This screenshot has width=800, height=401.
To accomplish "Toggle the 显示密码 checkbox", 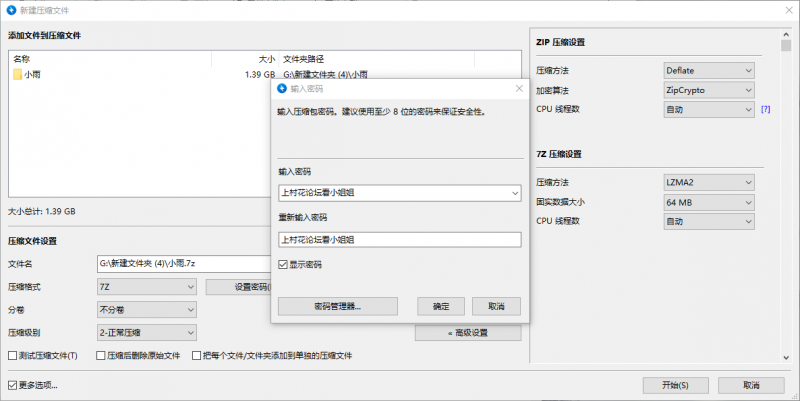I will pyautogui.click(x=284, y=265).
